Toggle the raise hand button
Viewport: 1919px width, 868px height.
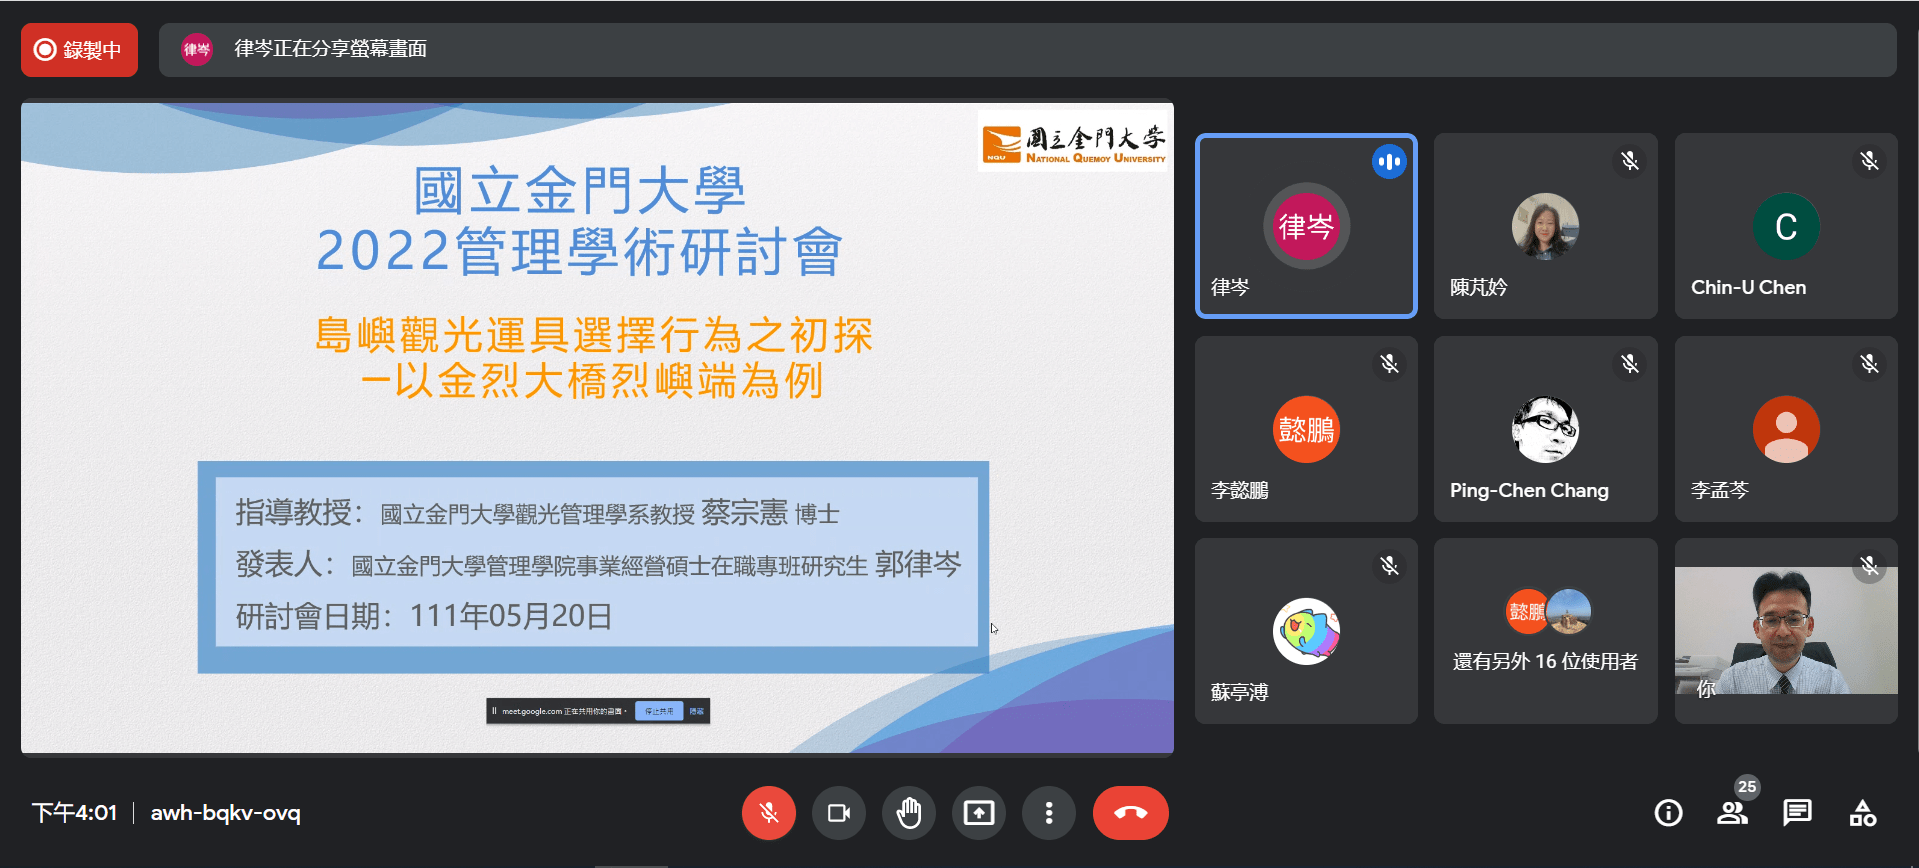pos(909,813)
